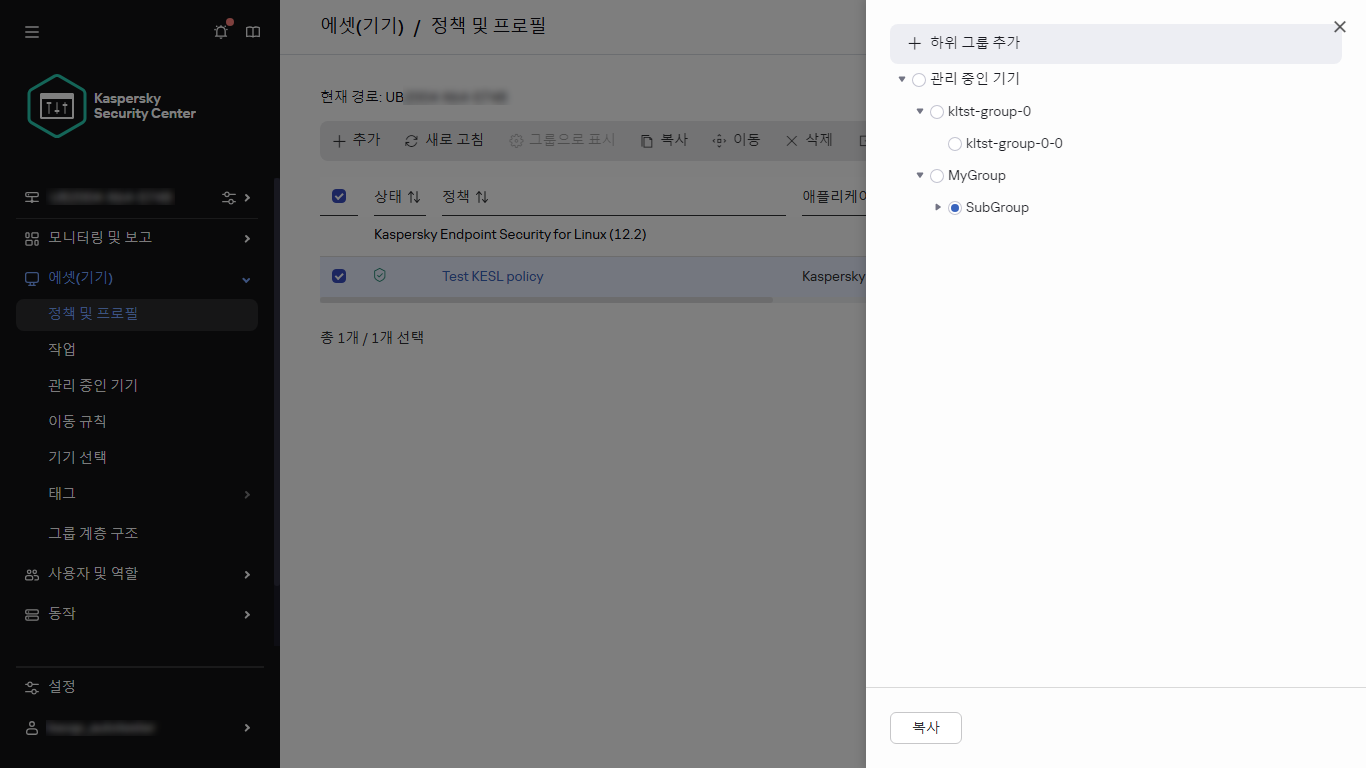Open the help book icon beside the bell

252,31
